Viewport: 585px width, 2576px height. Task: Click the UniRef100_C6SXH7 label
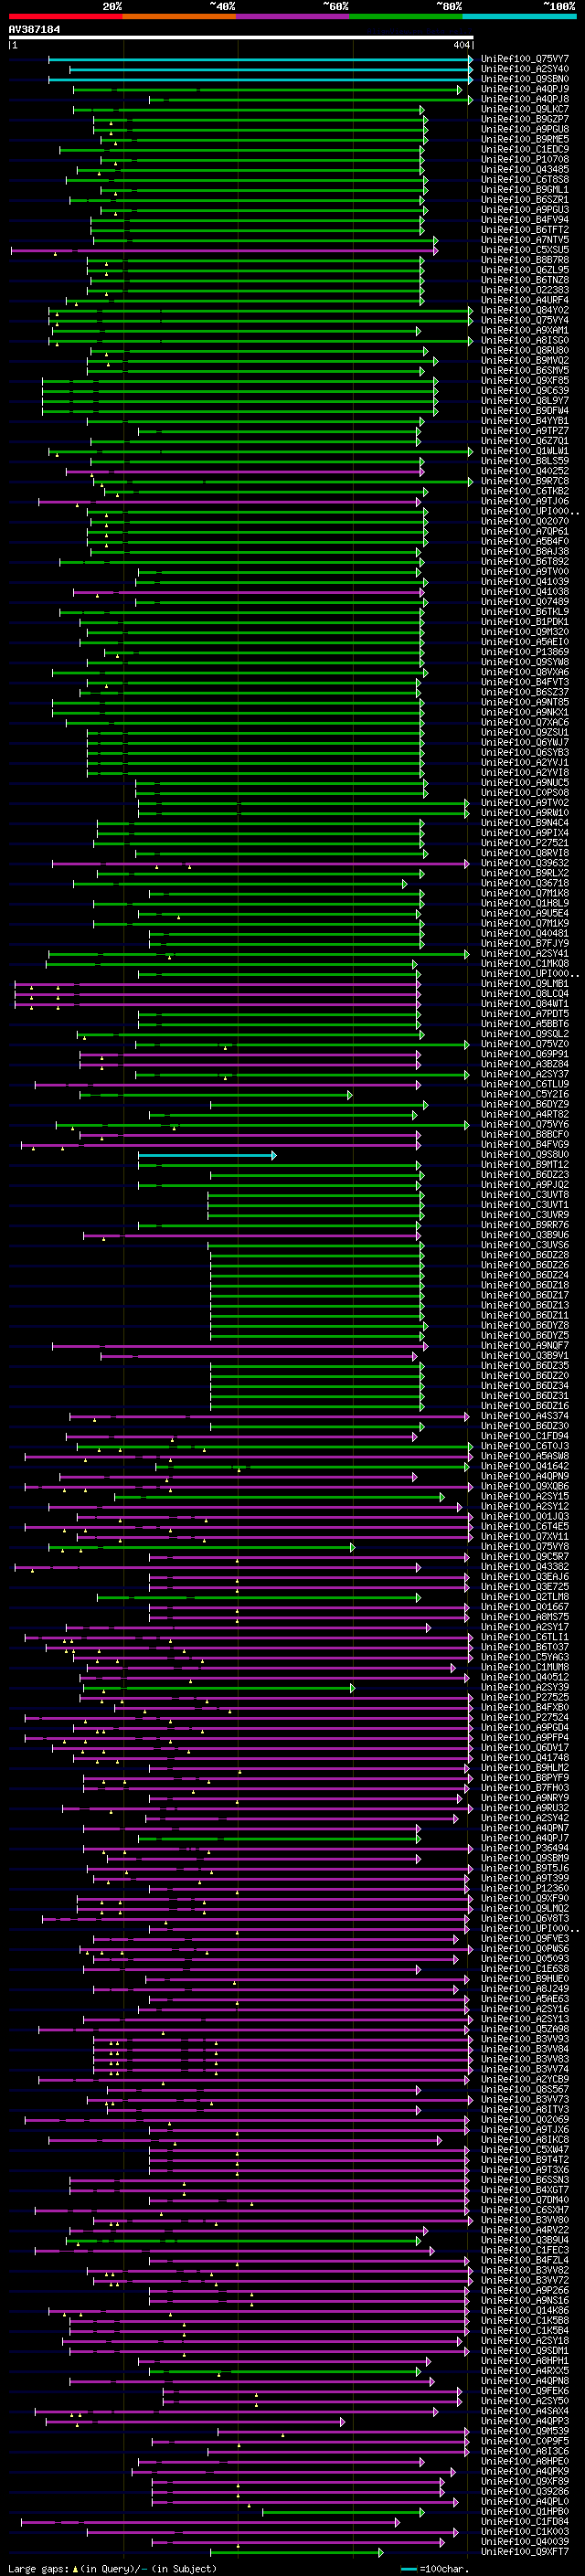click(524, 2210)
